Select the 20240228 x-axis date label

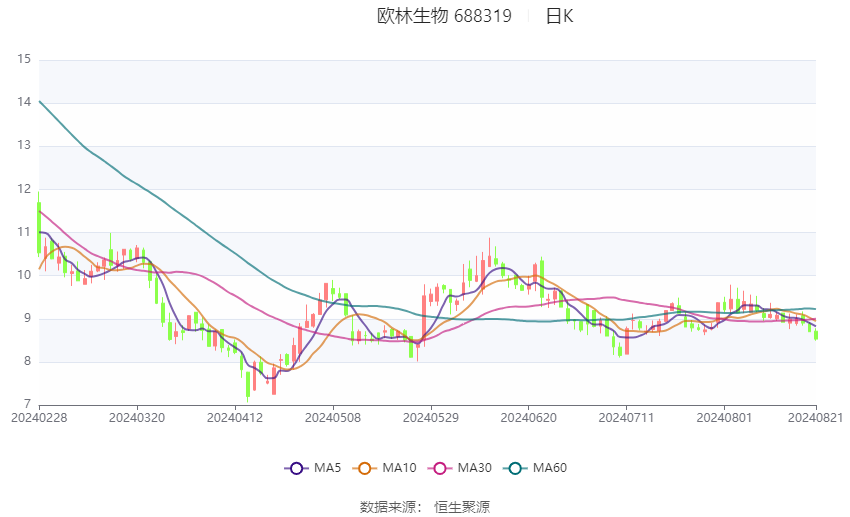coord(39,418)
